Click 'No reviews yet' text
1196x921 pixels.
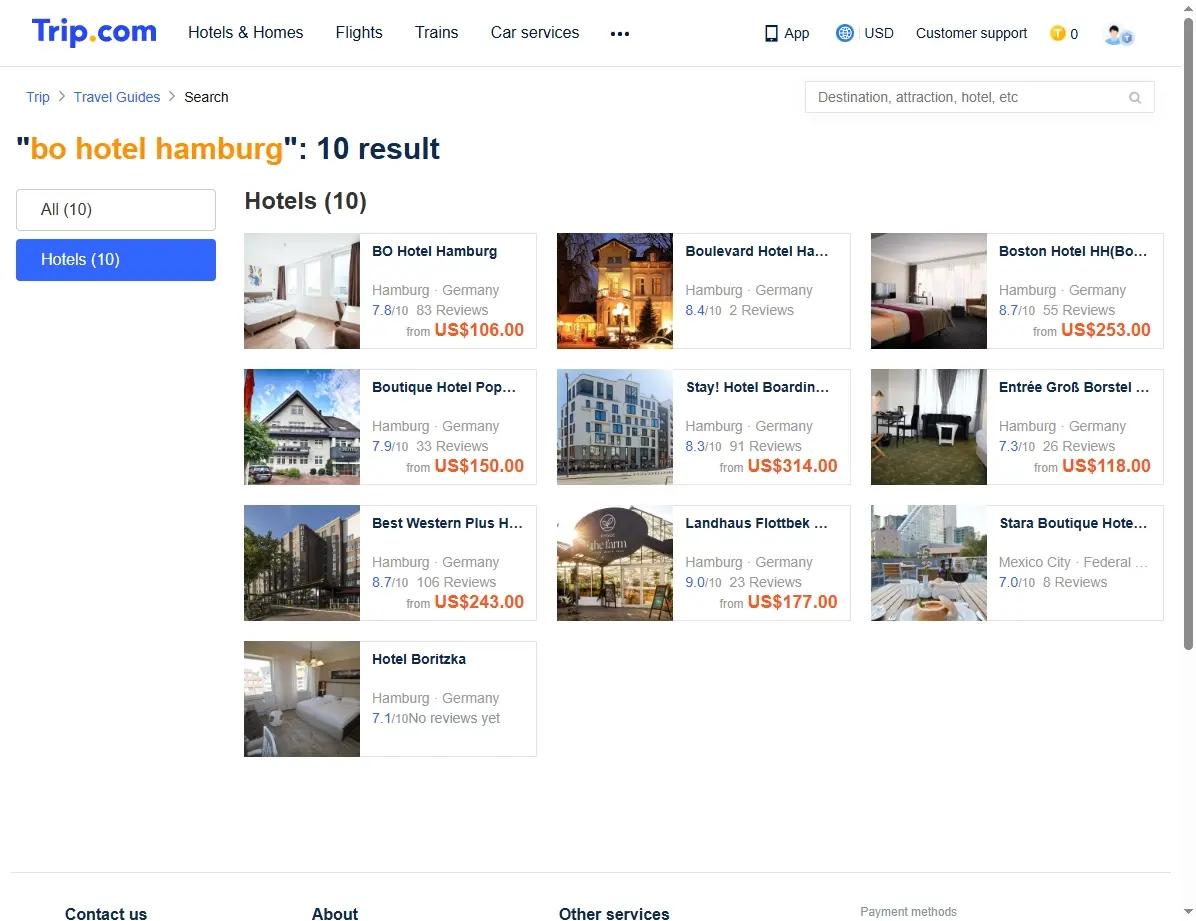pos(454,718)
